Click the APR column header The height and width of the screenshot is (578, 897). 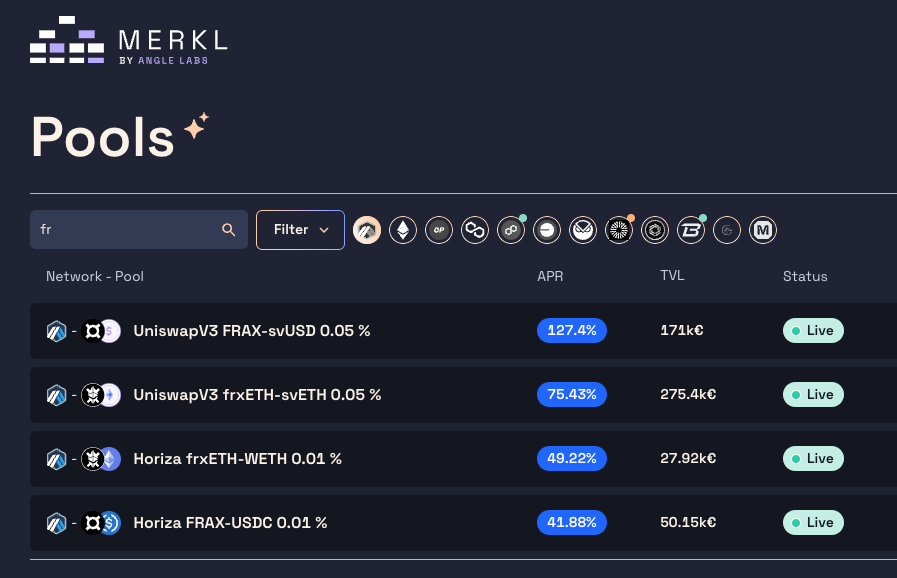coord(550,276)
